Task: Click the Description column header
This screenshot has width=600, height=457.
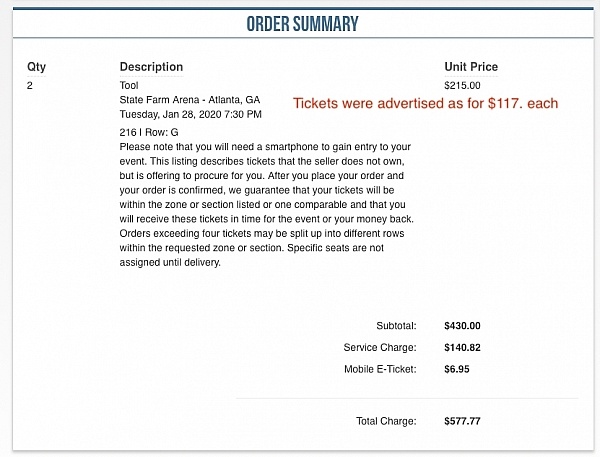Action: 151,67
